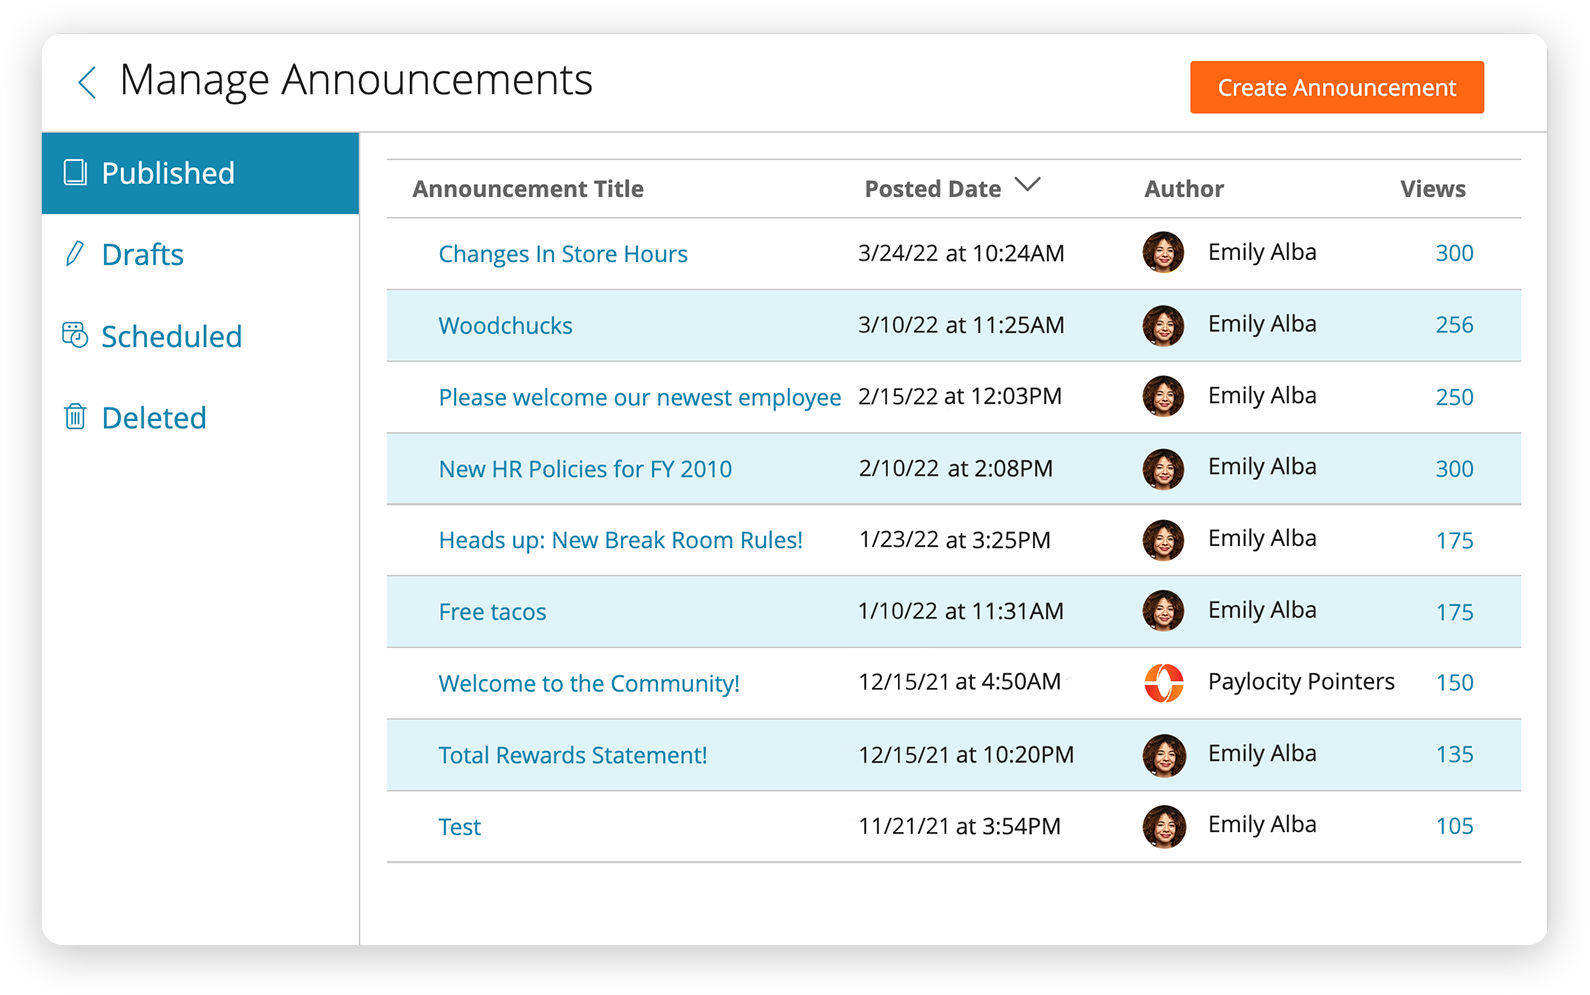Switch to the Drafts tab
This screenshot has height=995, width=1590.
point(143,255)
